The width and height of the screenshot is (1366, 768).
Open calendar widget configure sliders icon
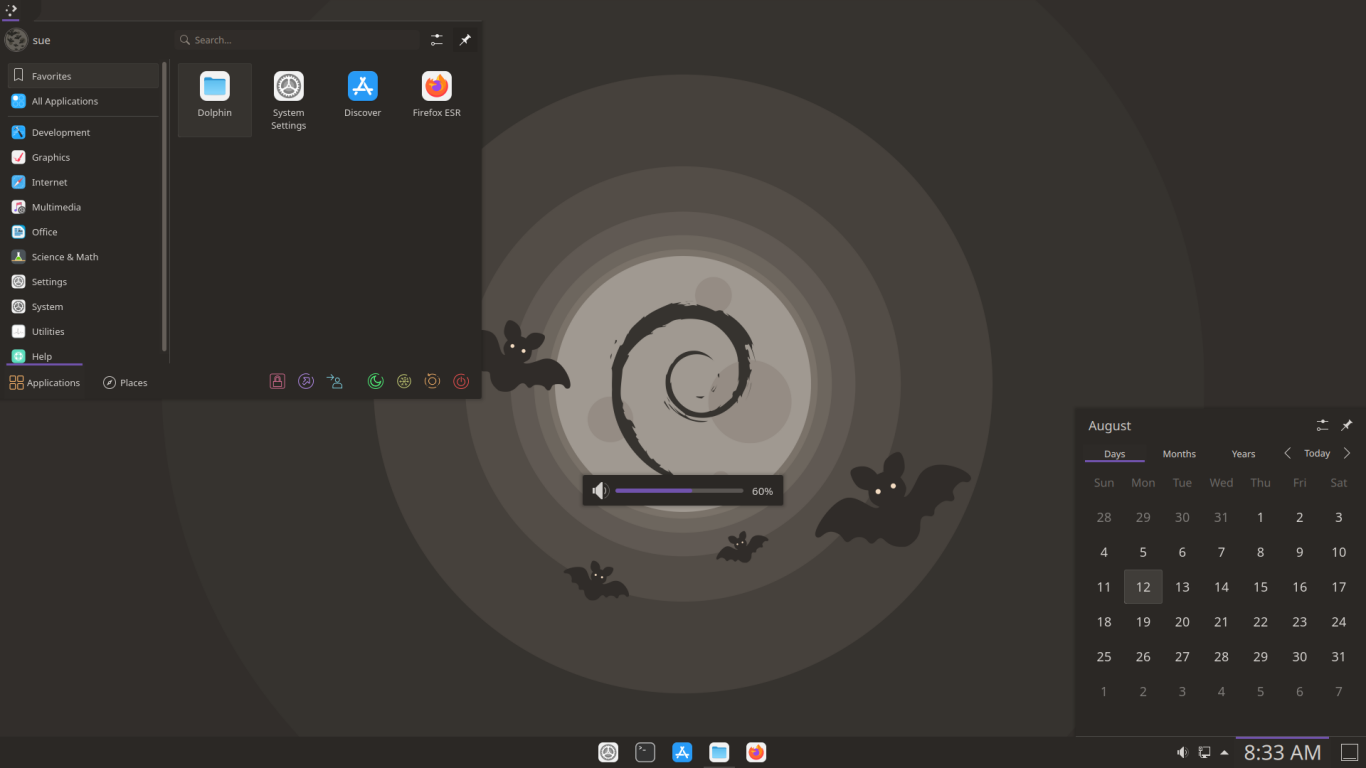click(1322, 425)
